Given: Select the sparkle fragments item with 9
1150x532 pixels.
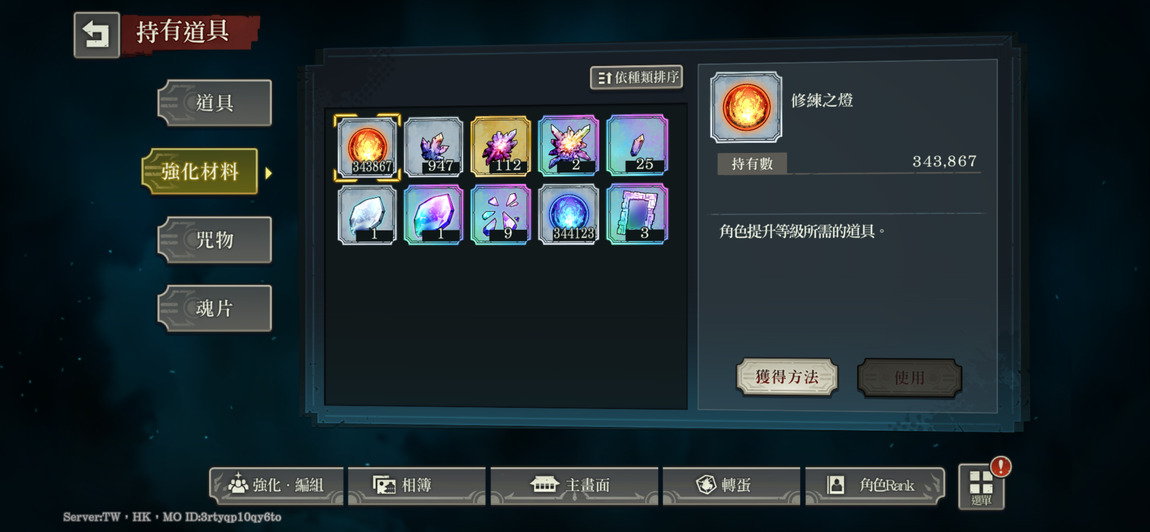Looking at the screenshot, I should point(501,214).
